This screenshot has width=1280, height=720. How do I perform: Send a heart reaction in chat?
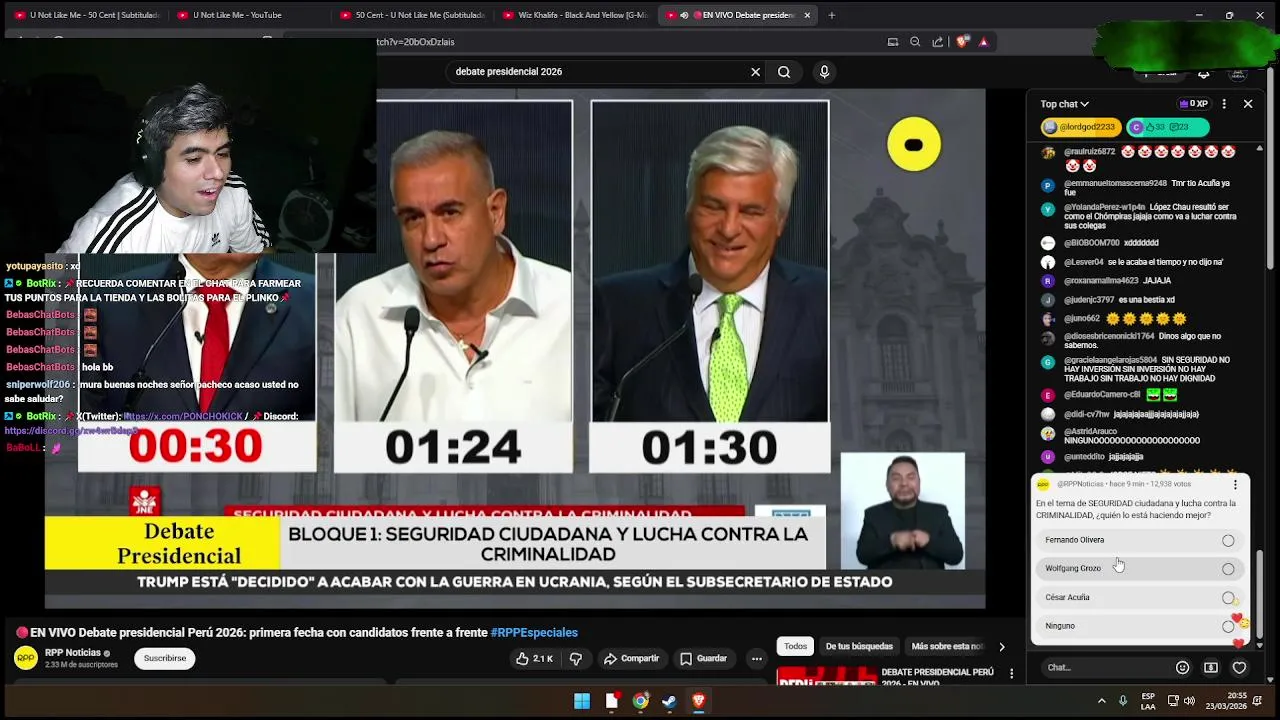pos(1239,667)
